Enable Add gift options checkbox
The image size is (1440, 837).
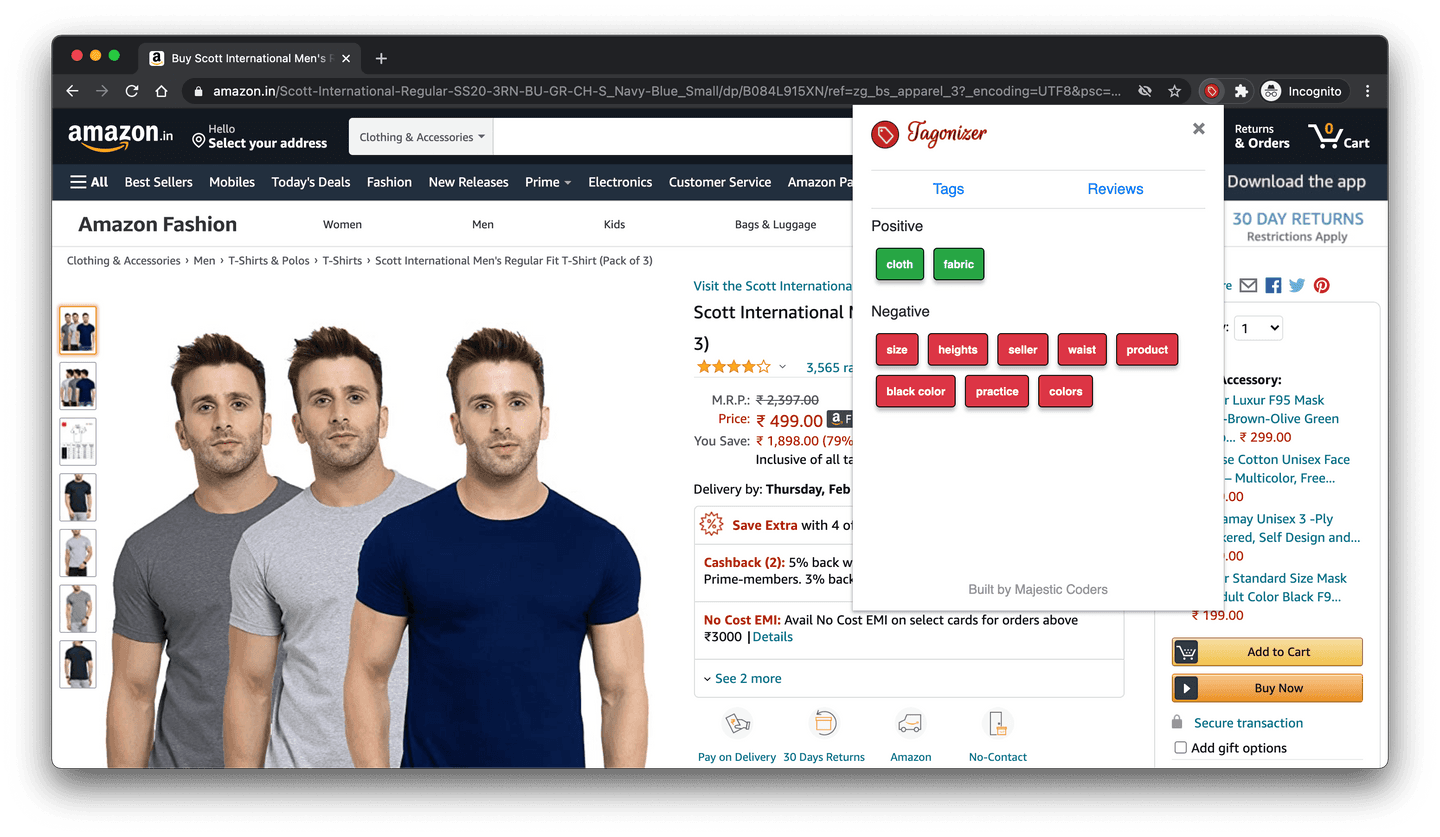pyautogui.click(x=1181, y=748)
